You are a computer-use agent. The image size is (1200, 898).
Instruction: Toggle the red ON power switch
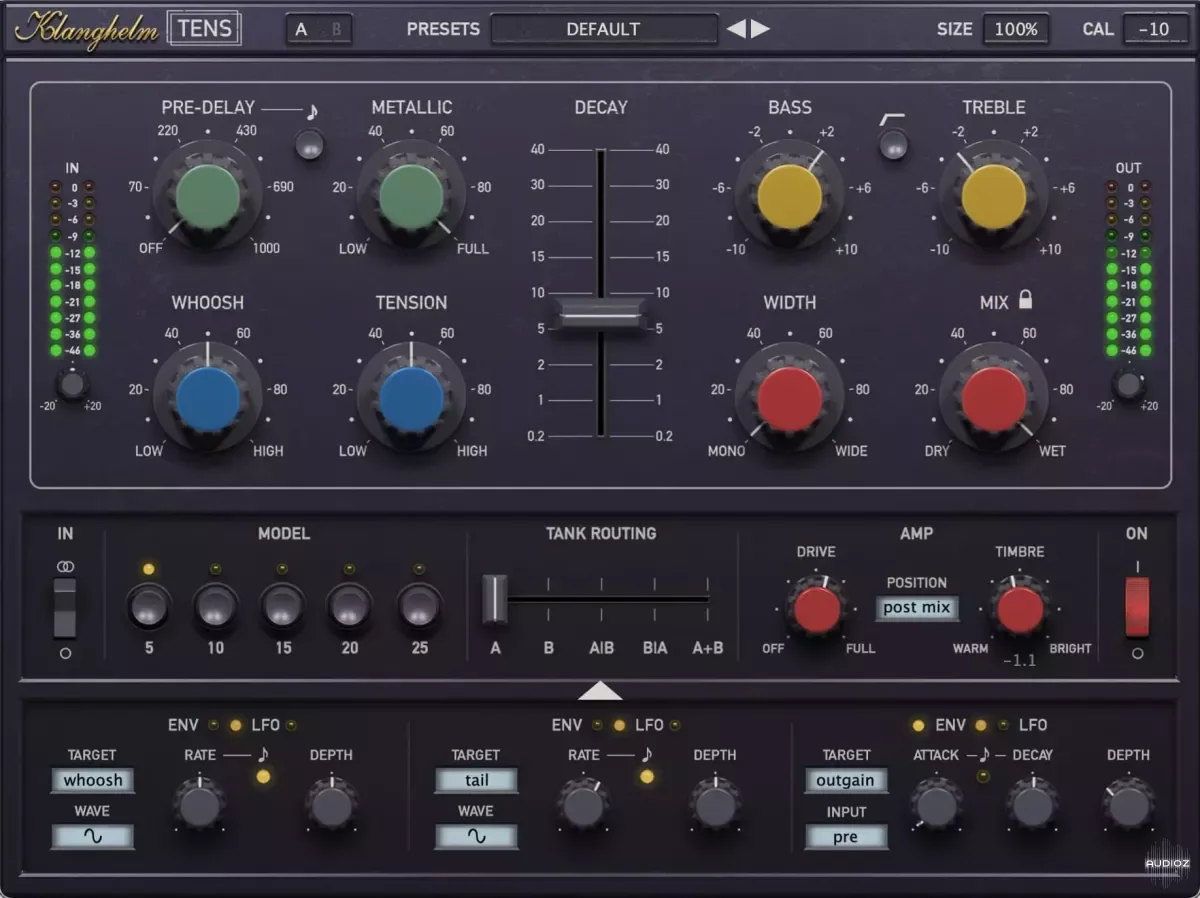point(1137,606)
